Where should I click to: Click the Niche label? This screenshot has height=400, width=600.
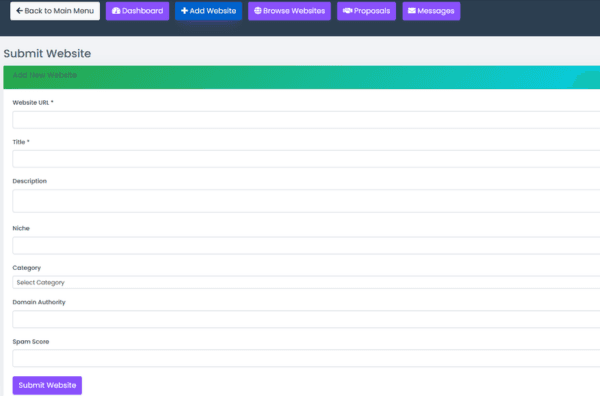(21, 228)
